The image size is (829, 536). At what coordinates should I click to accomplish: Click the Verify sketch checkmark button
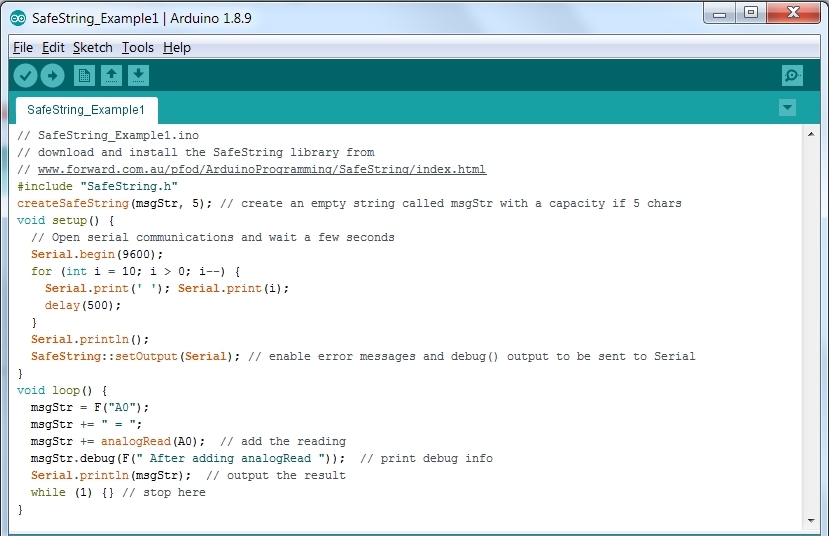pos(25,76)
